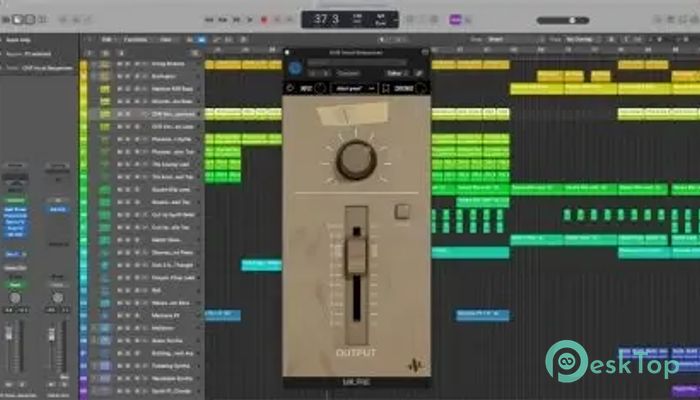The width and height of the screenshot is (700, 400).
Task: Toggle the small square button beside fader
Action: [x=402, y=212]
